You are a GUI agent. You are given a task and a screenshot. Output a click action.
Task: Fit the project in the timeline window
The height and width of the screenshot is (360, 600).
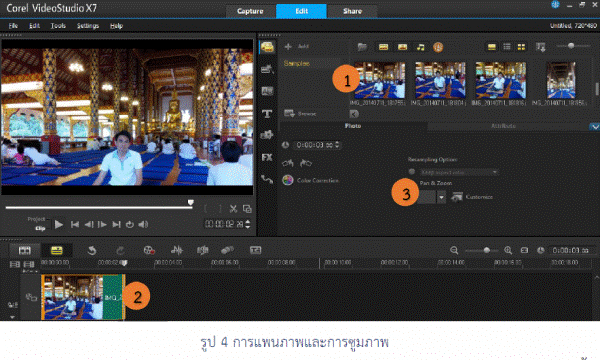524,250
